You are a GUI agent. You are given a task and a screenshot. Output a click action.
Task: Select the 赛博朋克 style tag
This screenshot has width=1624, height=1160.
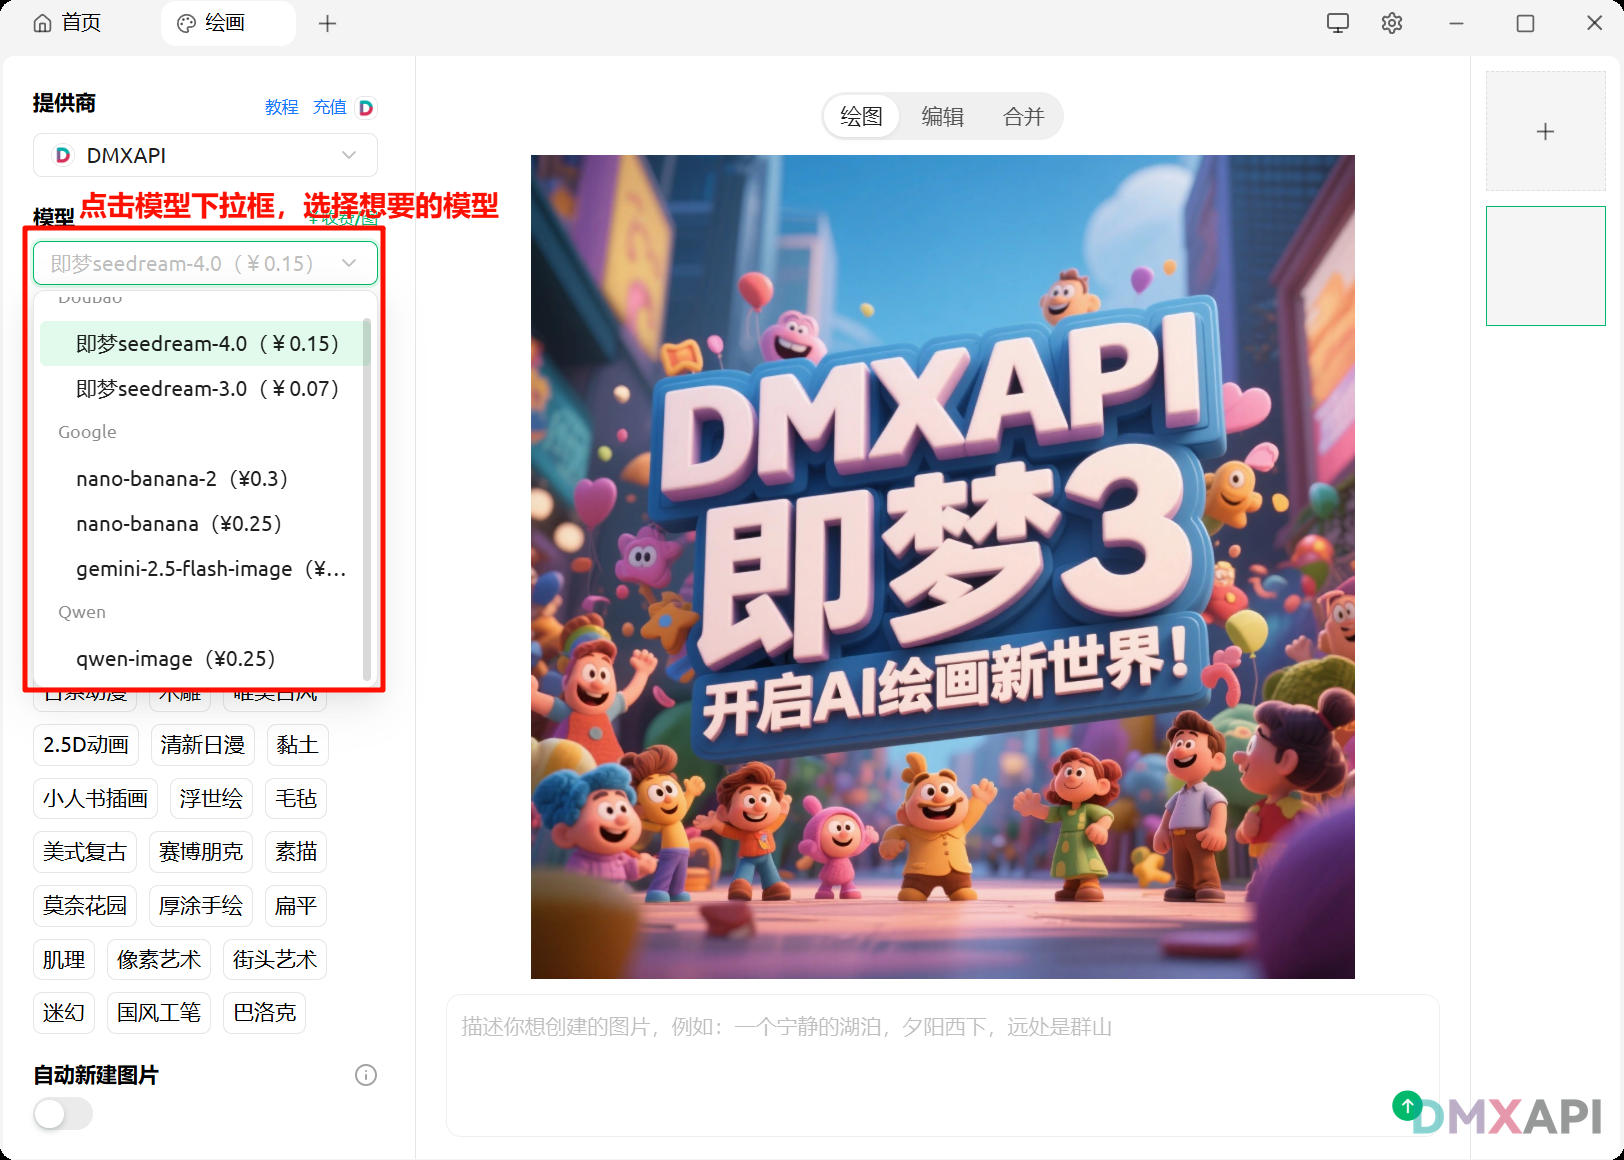point(201,852)
